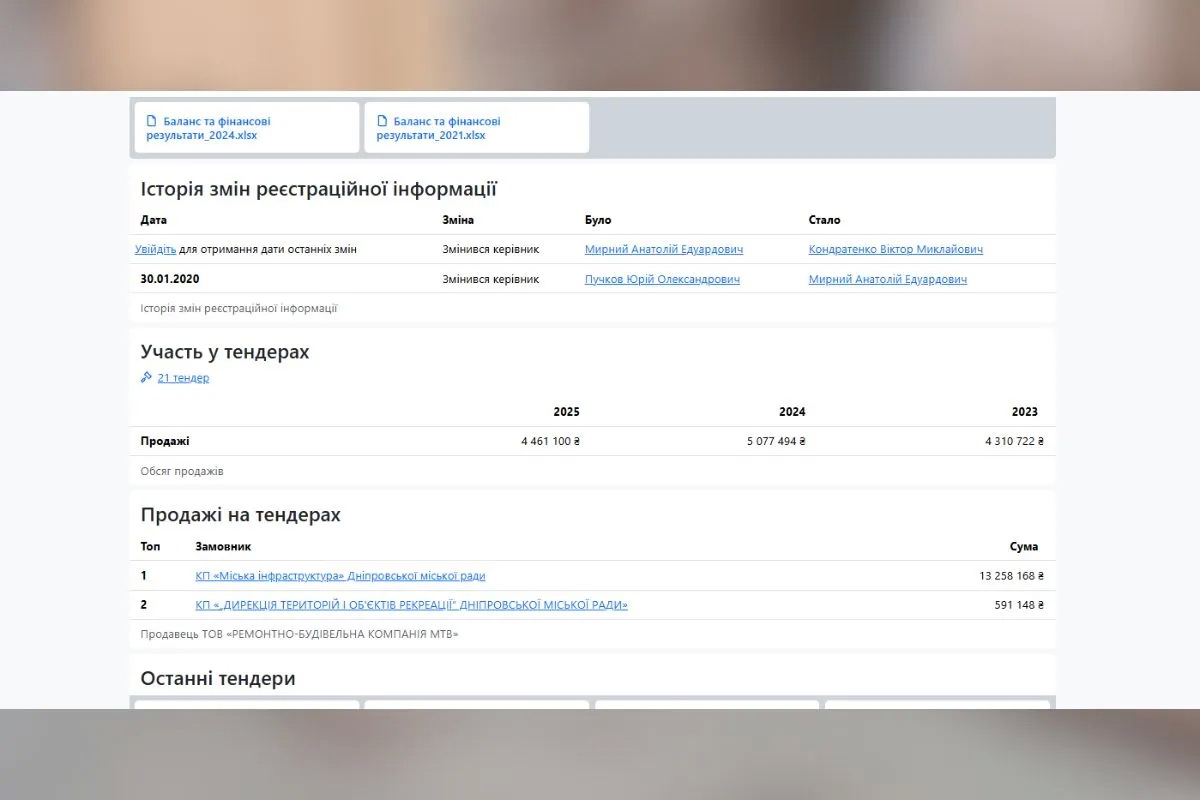This screenshot has width=1200, height=800.
Task: Click the 2023 column header
Action: 1025,412
